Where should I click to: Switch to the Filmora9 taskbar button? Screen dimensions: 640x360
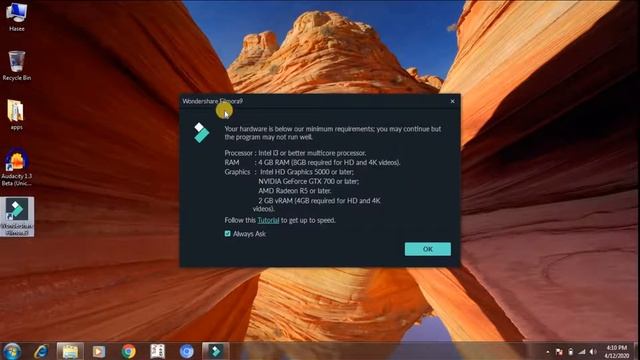click(216, 351)
